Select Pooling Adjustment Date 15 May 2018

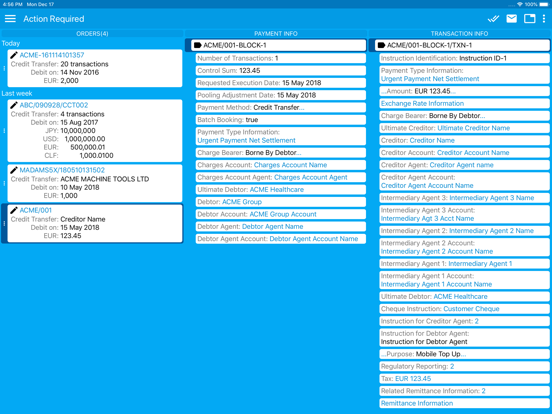point(281,95)
